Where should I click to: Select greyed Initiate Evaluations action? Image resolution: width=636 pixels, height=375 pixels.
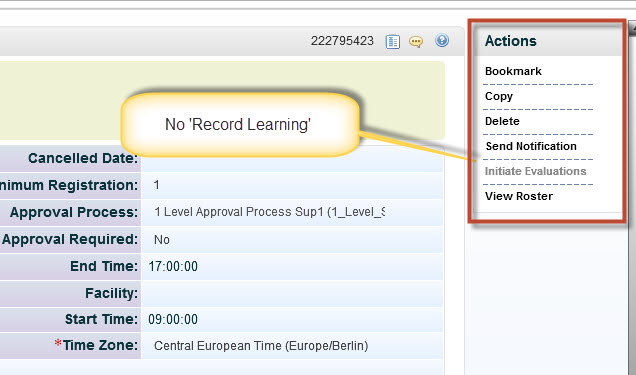535,171
